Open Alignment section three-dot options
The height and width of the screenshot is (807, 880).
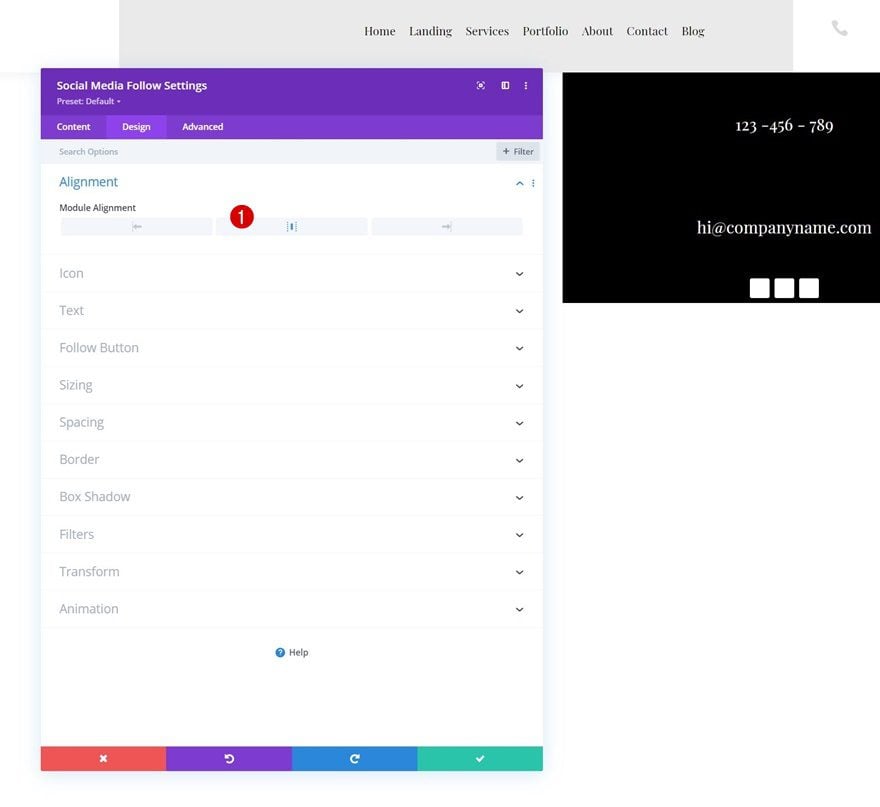pos(533,184)
